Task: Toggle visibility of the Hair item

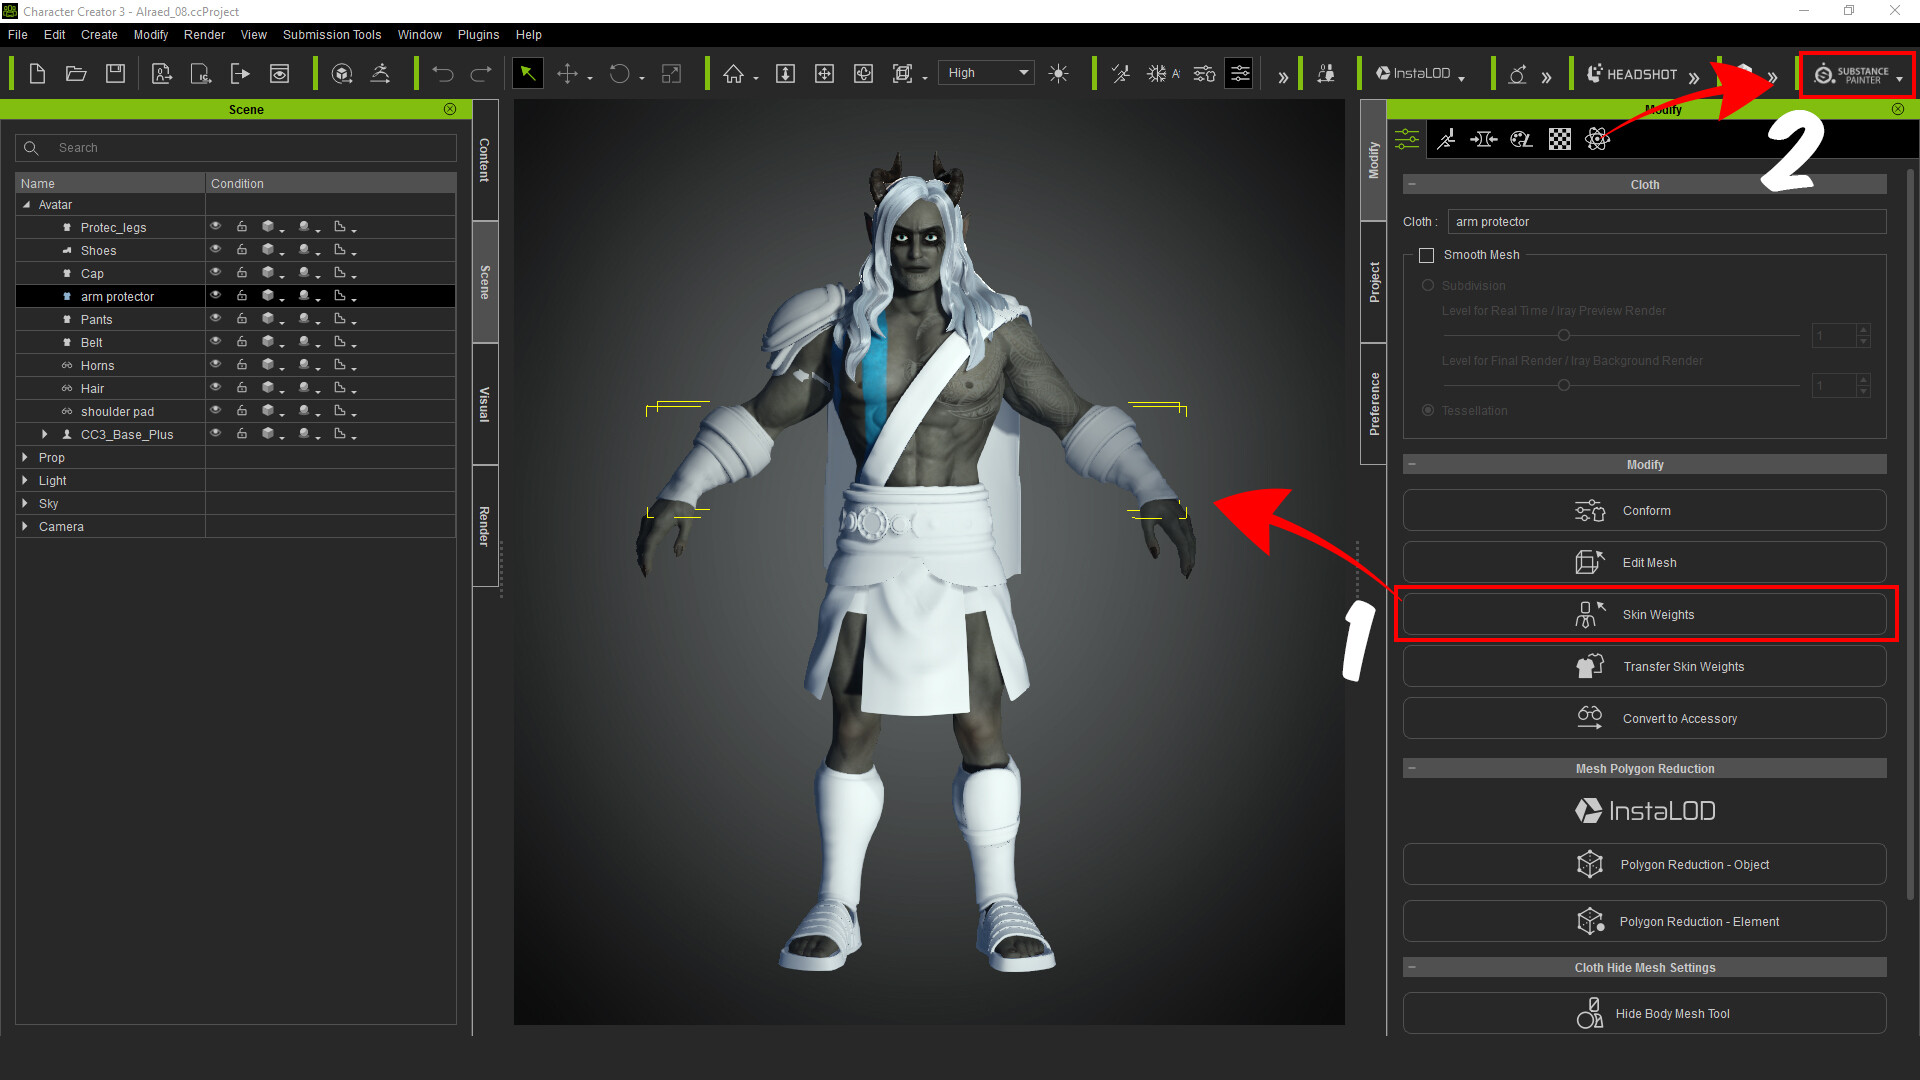Action: click(x=216, y=388)
